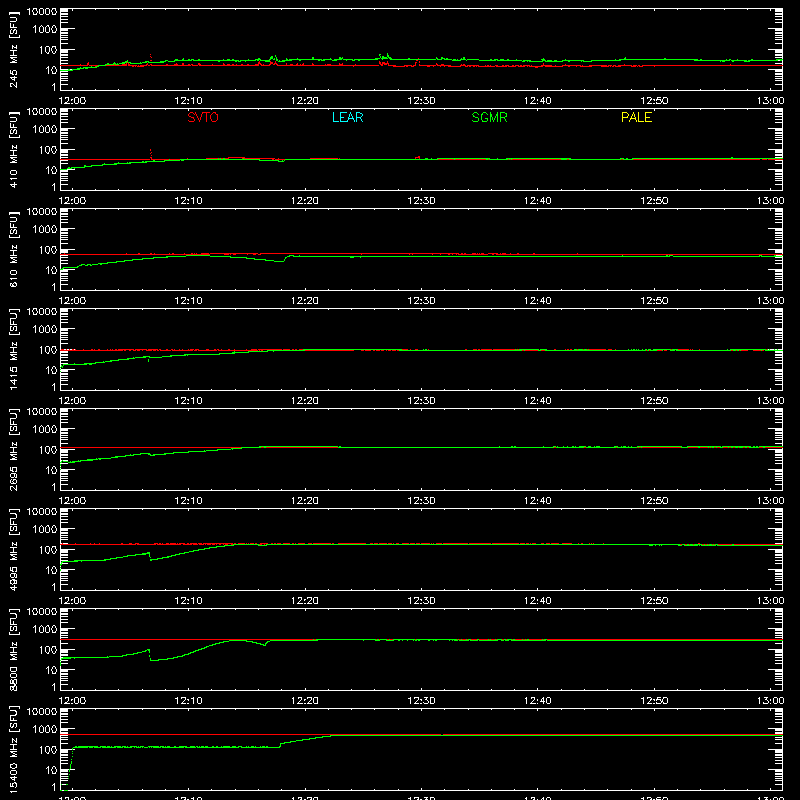This screenshot has width=800, height=800.
Task: Click 12:50 label under the 1415 MHz panel
Action: pos(654,401)
